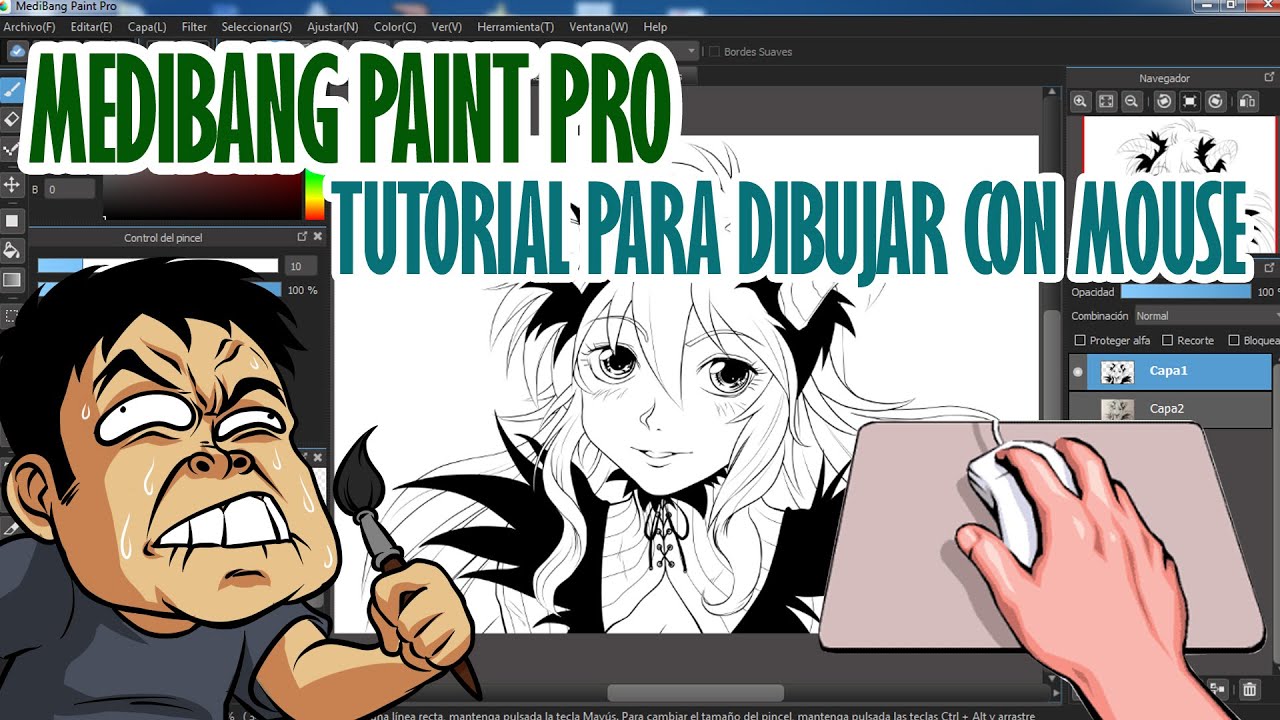Pick hue from rainbow color bar
The width and height of the screenshot is (1280, 720).
[314, 195]
